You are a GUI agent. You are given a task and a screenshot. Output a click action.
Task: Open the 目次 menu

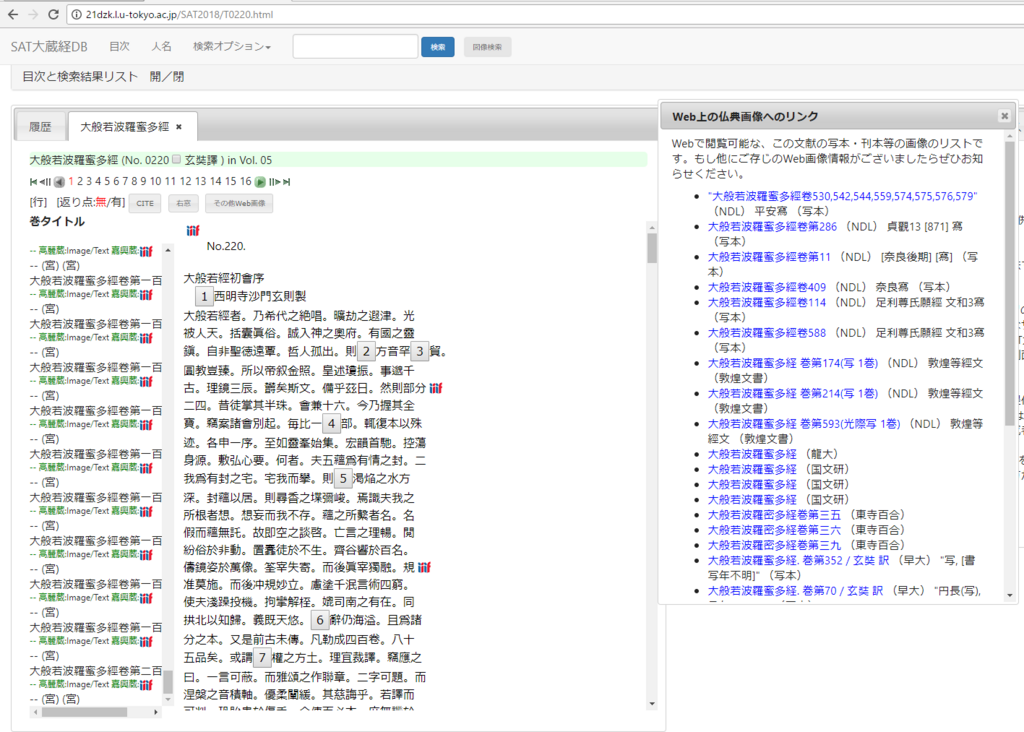pos(119,46)
